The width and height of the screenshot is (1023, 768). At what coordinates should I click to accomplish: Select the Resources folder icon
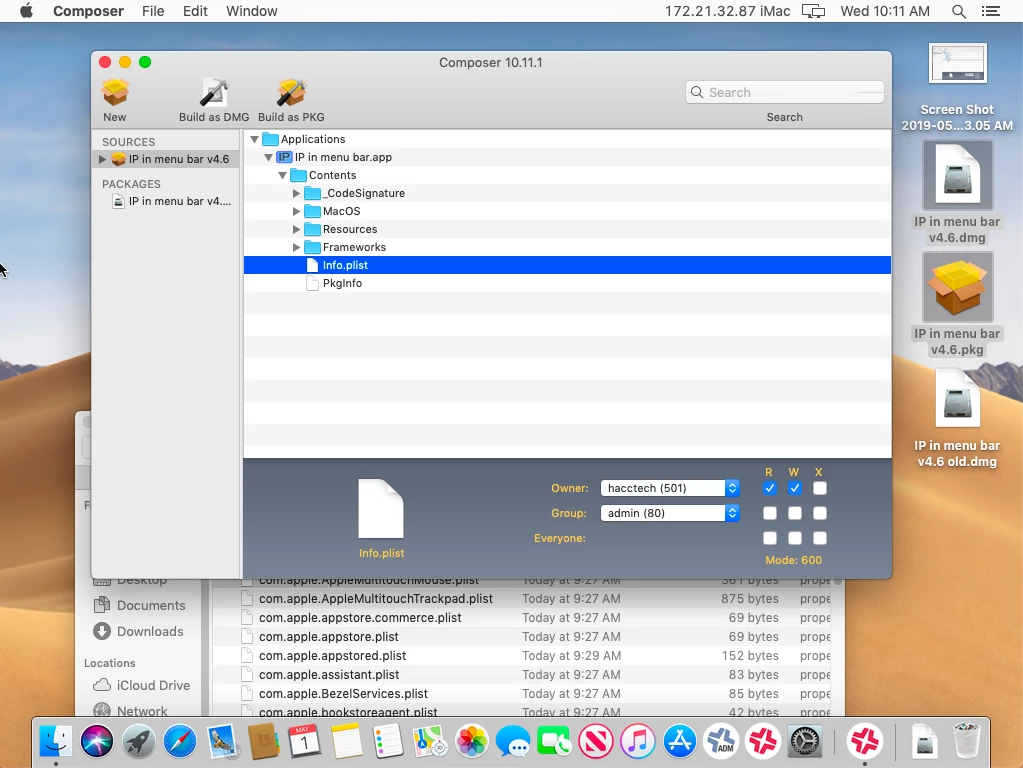[313, 229]
